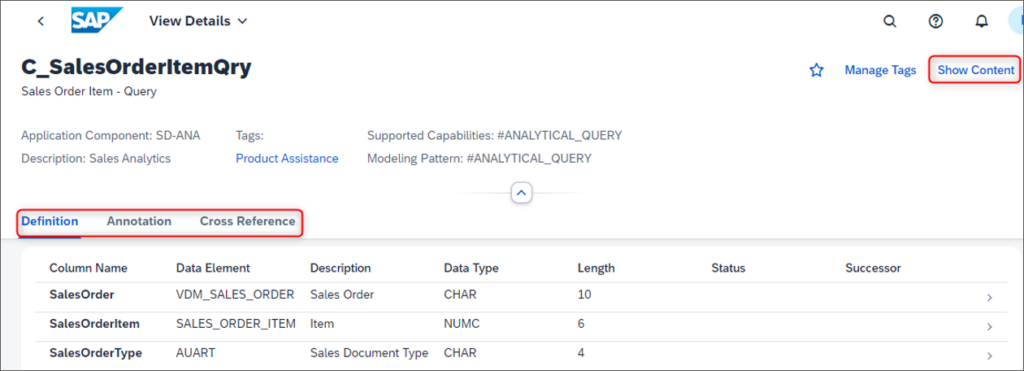The height and width of the screenshot is (371, 1024).
Task: Click the Sales Document Type description
Action: click(369, 353)
